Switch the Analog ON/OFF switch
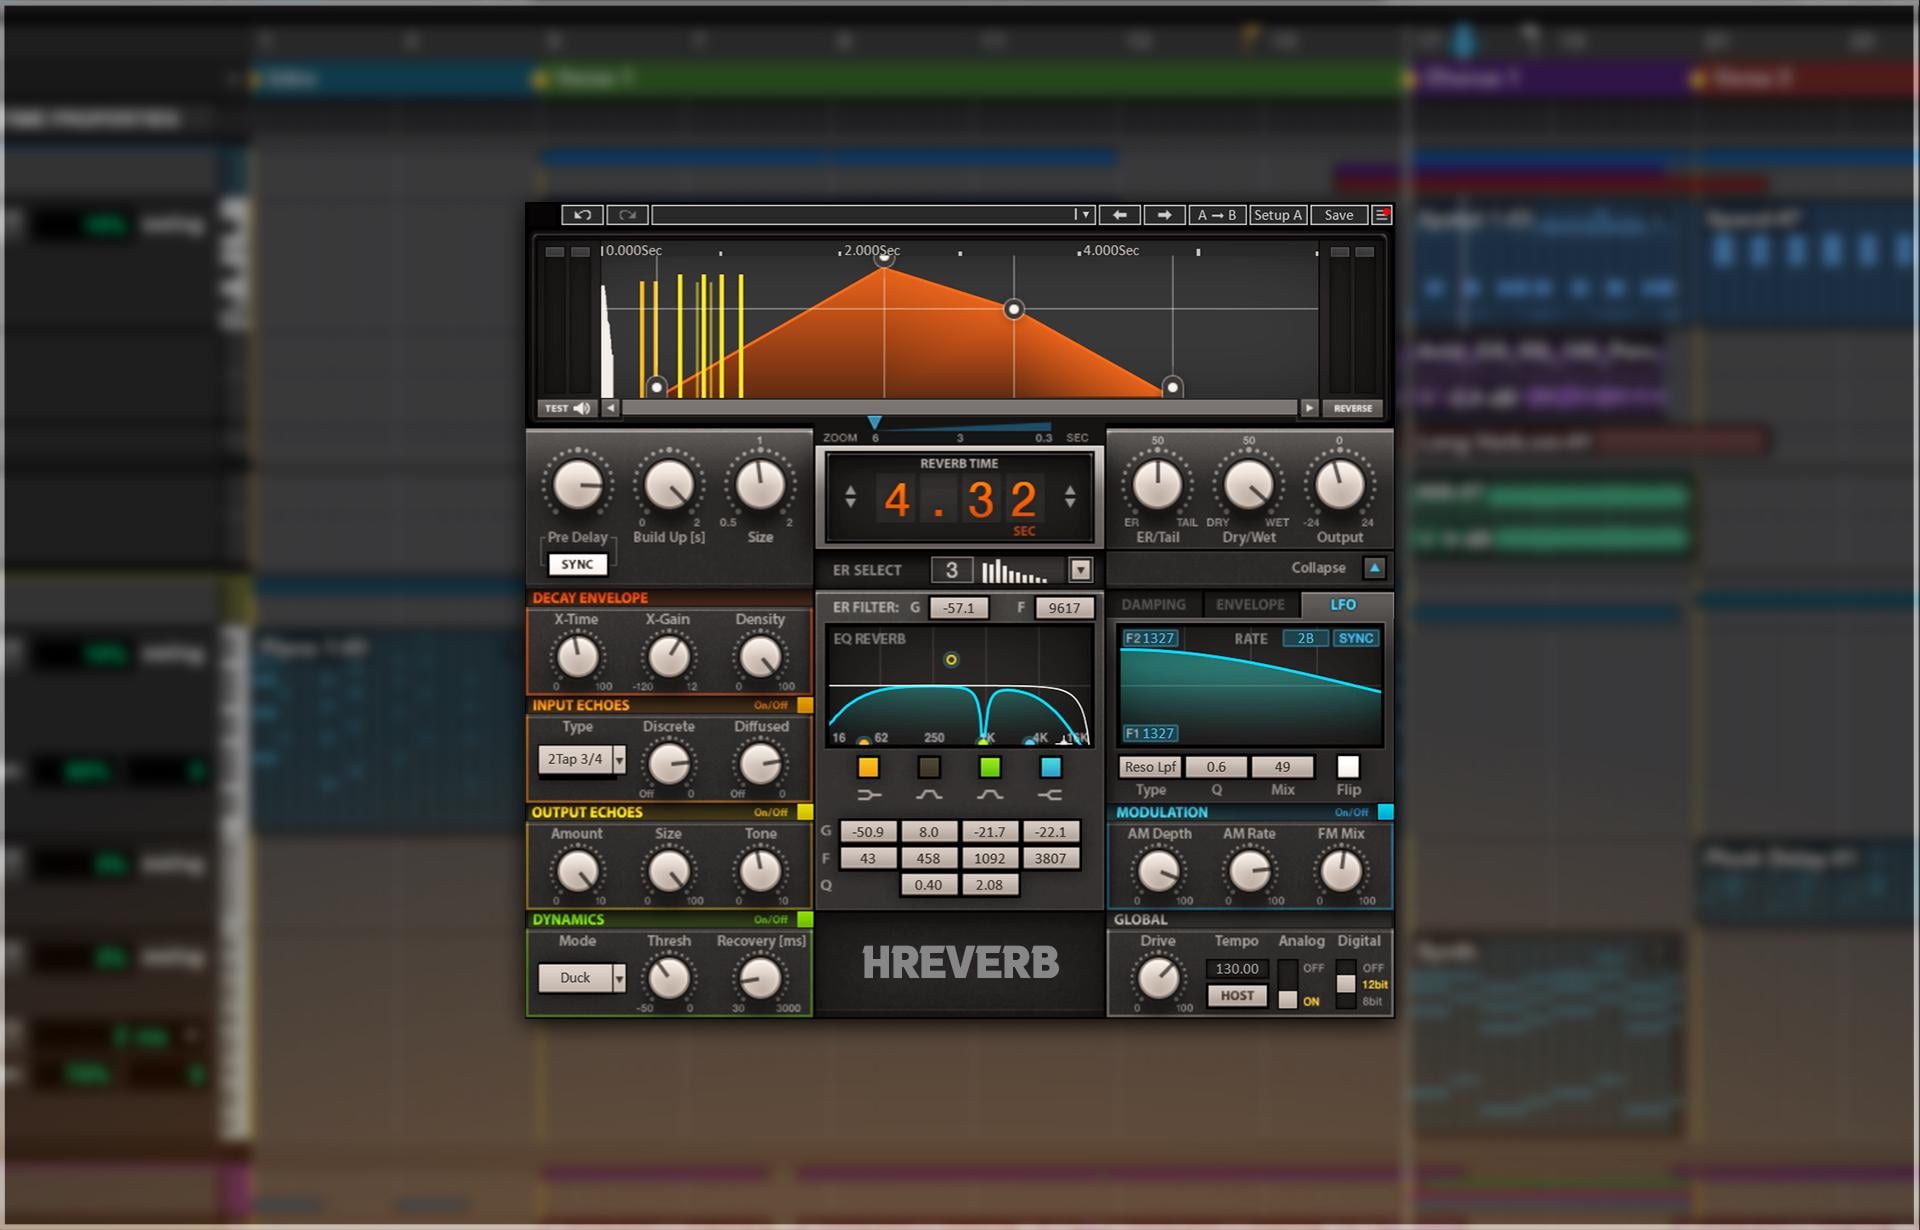 point(1288,985)
